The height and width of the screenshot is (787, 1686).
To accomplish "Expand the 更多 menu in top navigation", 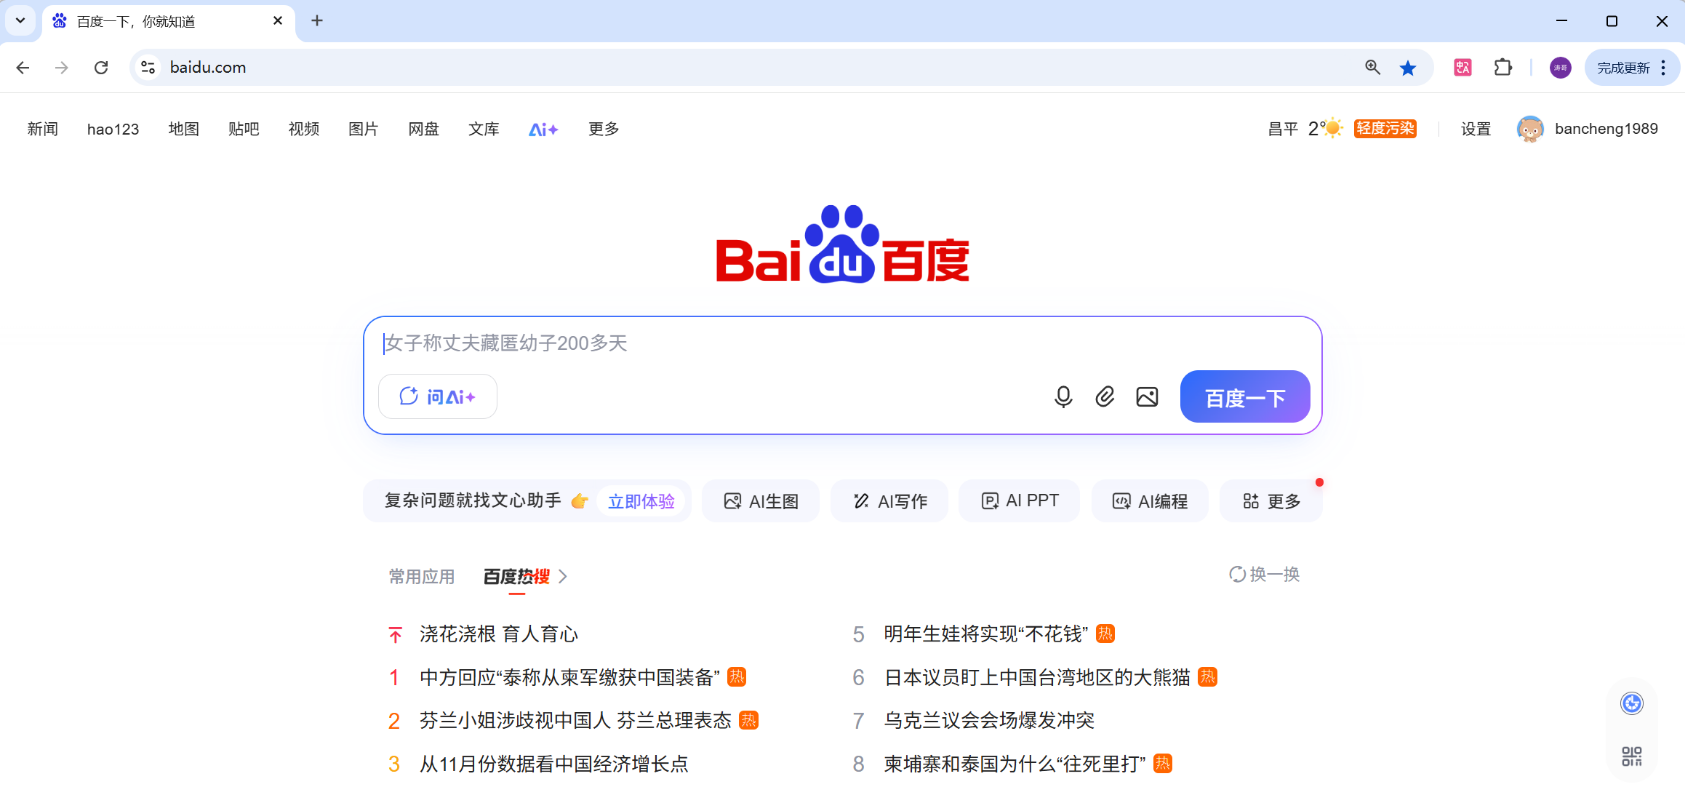I will pyautogui.click(x=604, y=129).
